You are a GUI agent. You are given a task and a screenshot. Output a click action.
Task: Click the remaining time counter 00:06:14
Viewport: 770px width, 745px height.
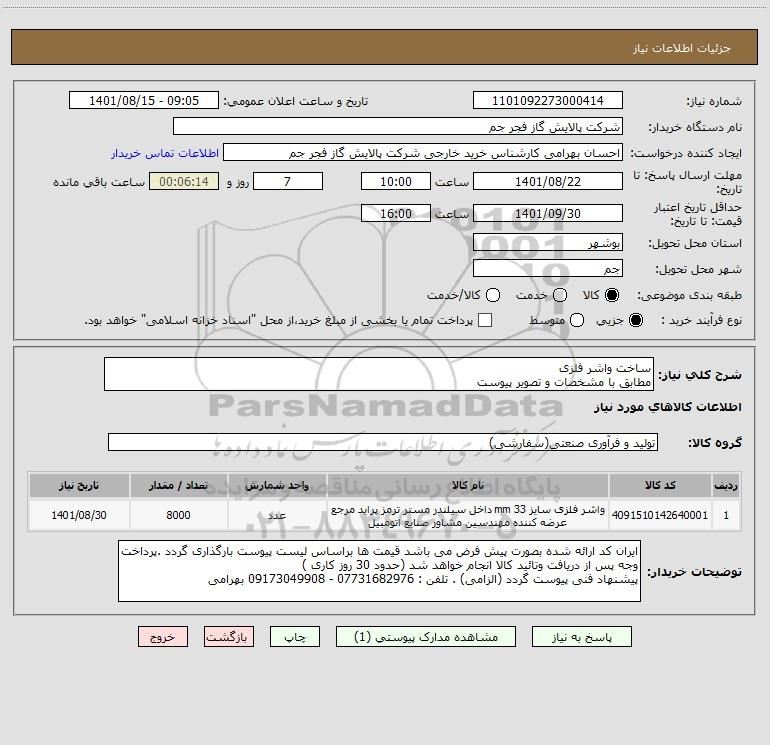[184, 181]
